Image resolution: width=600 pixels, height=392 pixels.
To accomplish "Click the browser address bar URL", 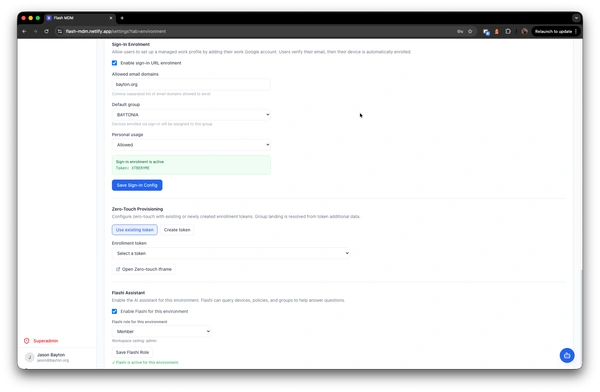I will (116, 31).
